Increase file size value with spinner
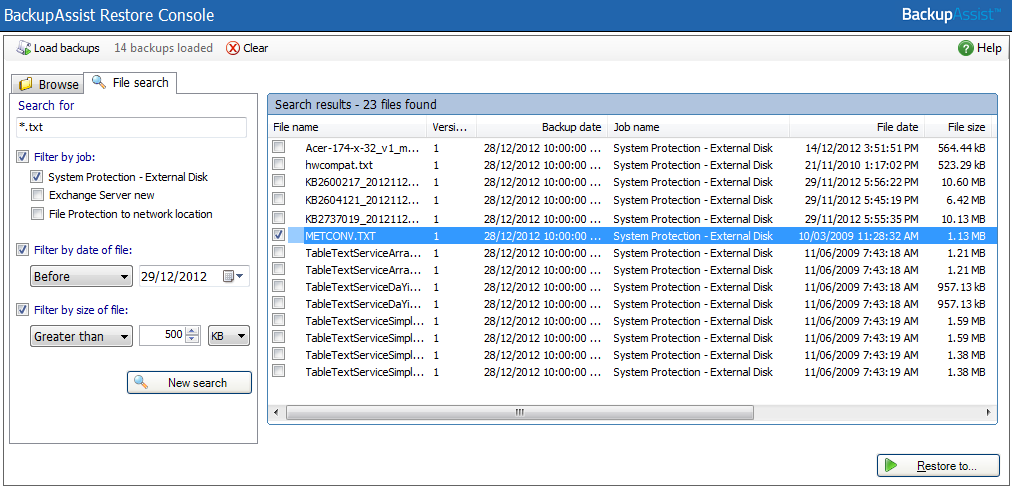 pyautogui.click(x=193, y=332)
